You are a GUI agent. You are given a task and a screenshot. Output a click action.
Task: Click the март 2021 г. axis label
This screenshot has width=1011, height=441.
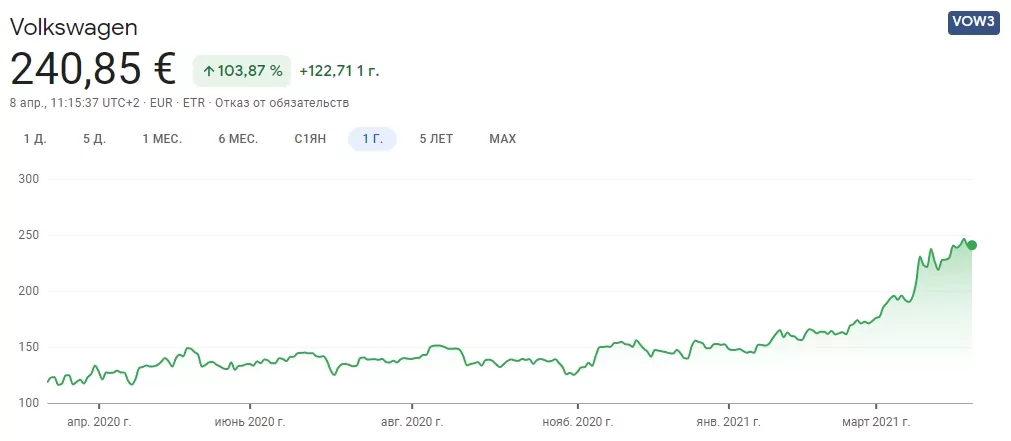tap(876, 423)
